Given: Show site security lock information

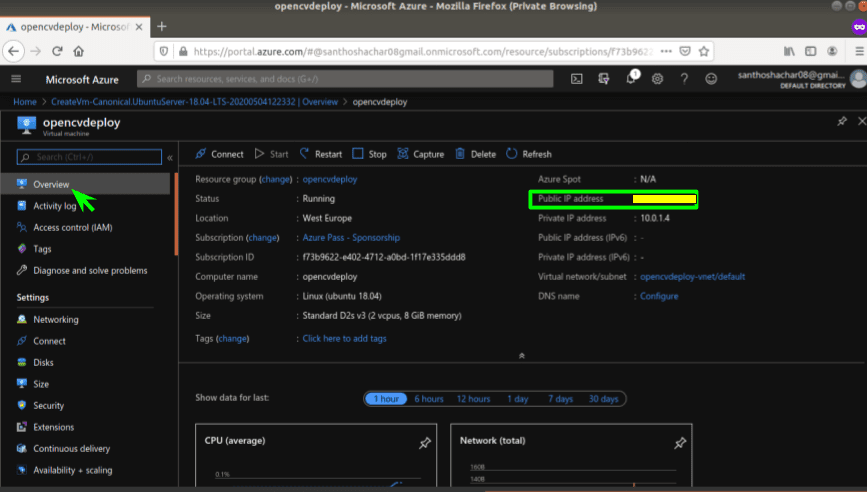Looking at the screenshot, I should pyautogui.click(x=183, y=51).
